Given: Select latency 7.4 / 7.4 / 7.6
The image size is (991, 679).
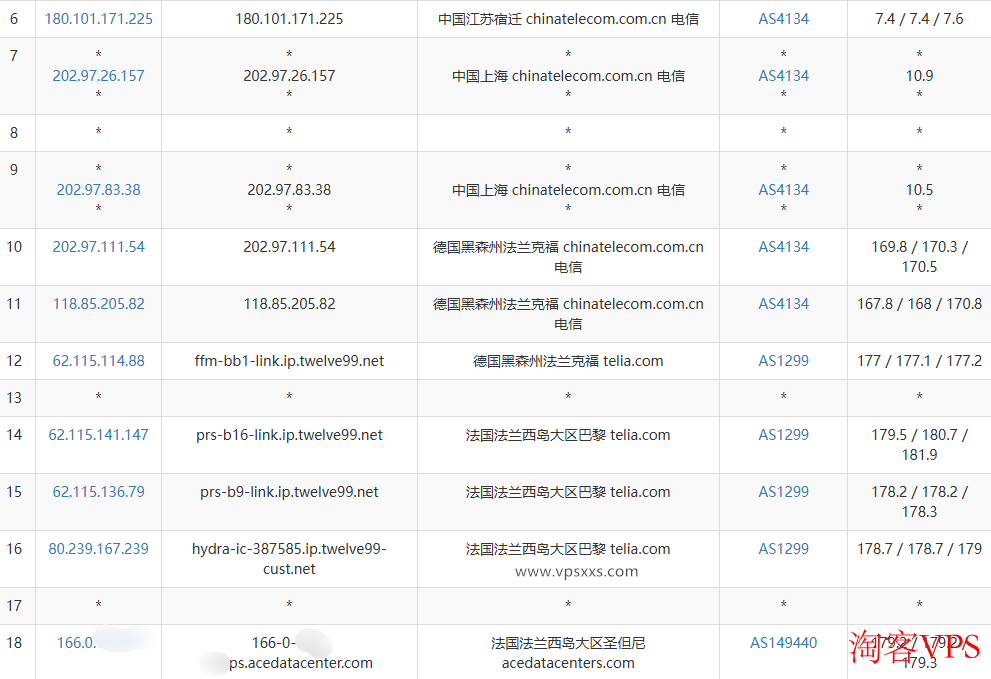Looking at the screenshot, I should (919, 19).
